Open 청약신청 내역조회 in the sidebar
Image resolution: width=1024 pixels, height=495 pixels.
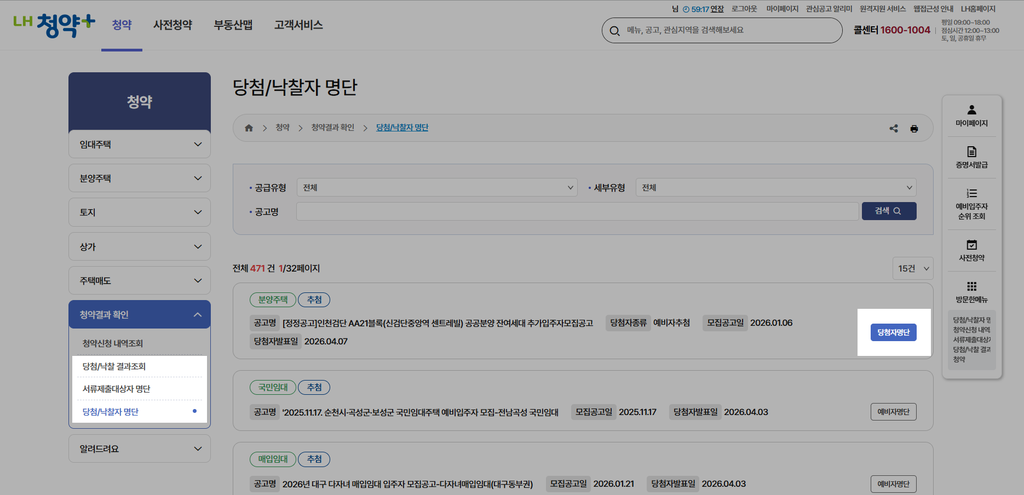point(112,343)
